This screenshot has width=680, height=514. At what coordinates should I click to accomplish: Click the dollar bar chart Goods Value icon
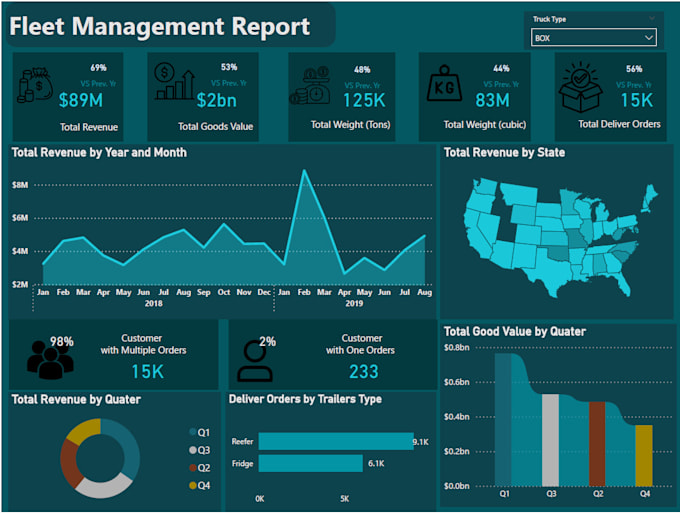[x=174, y=82]
